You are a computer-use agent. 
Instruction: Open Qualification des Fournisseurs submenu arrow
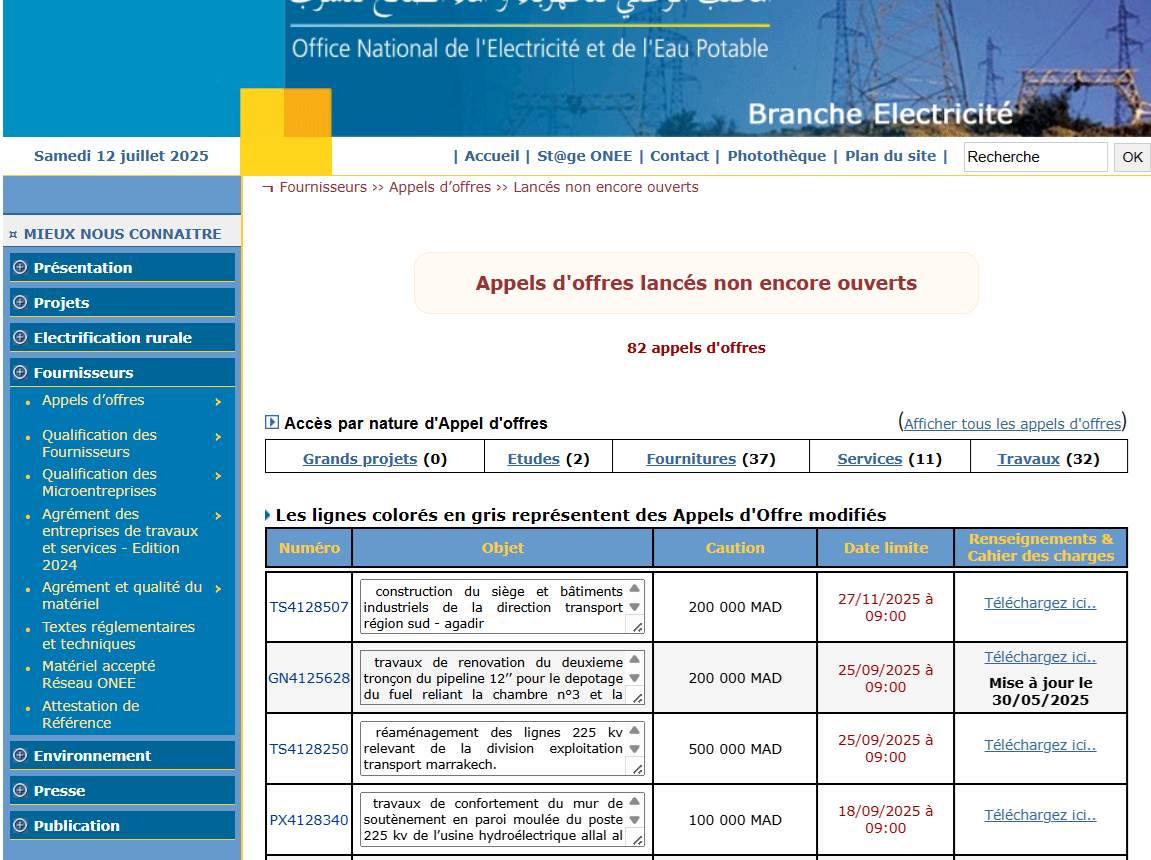click(x=218, y=437)
